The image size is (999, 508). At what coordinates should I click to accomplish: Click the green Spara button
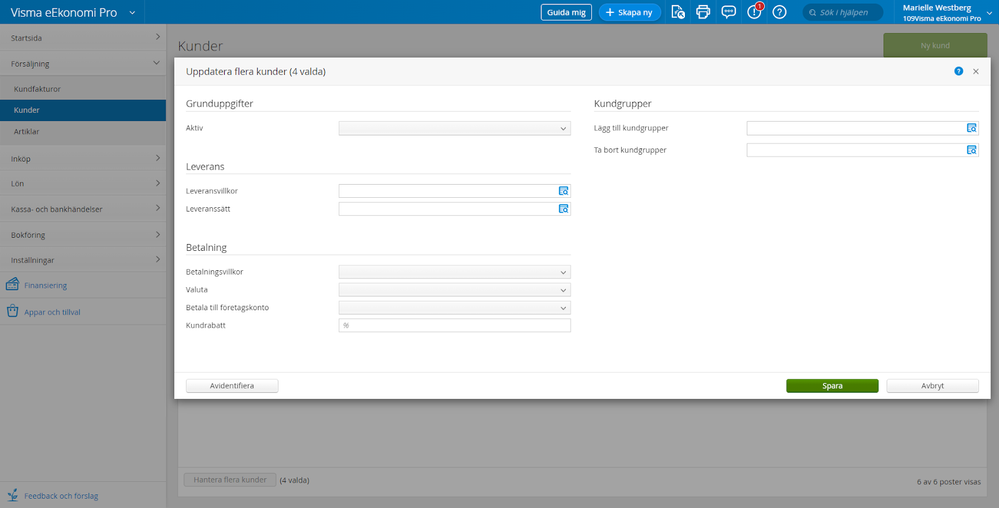[832, 386]
